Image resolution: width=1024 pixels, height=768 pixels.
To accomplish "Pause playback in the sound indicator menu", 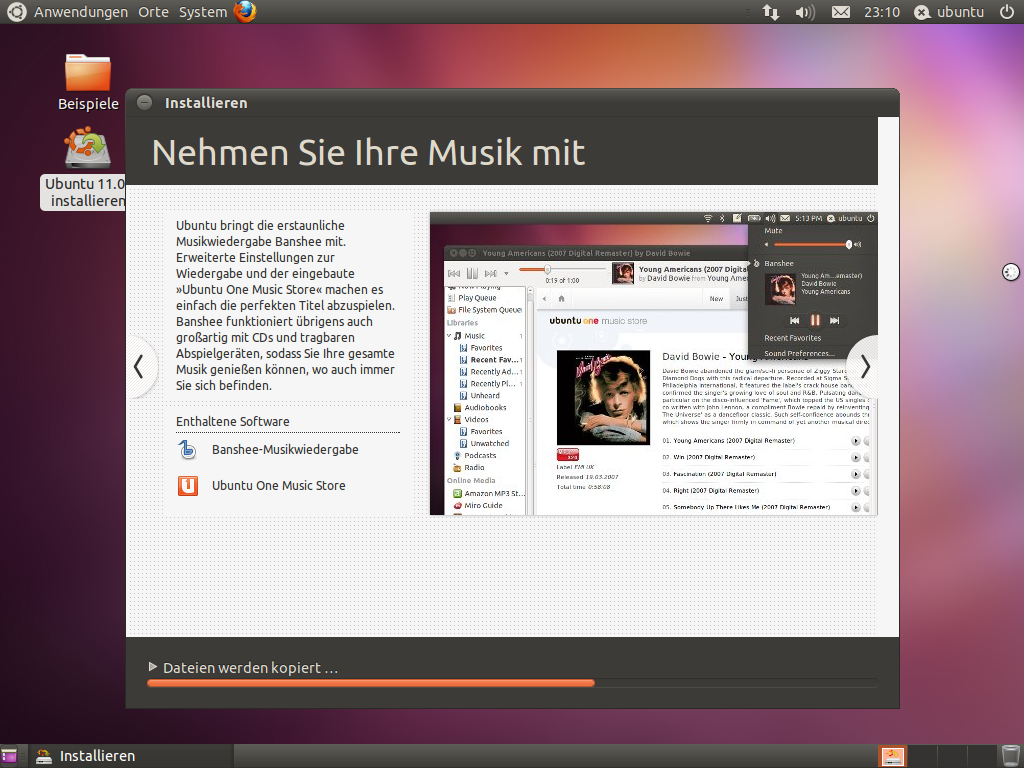I will click(x=815, y=320).
